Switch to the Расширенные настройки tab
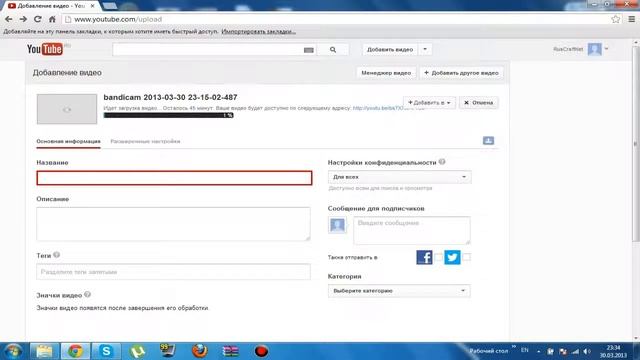This screenshot has height=360, width=640. point(145,141)
